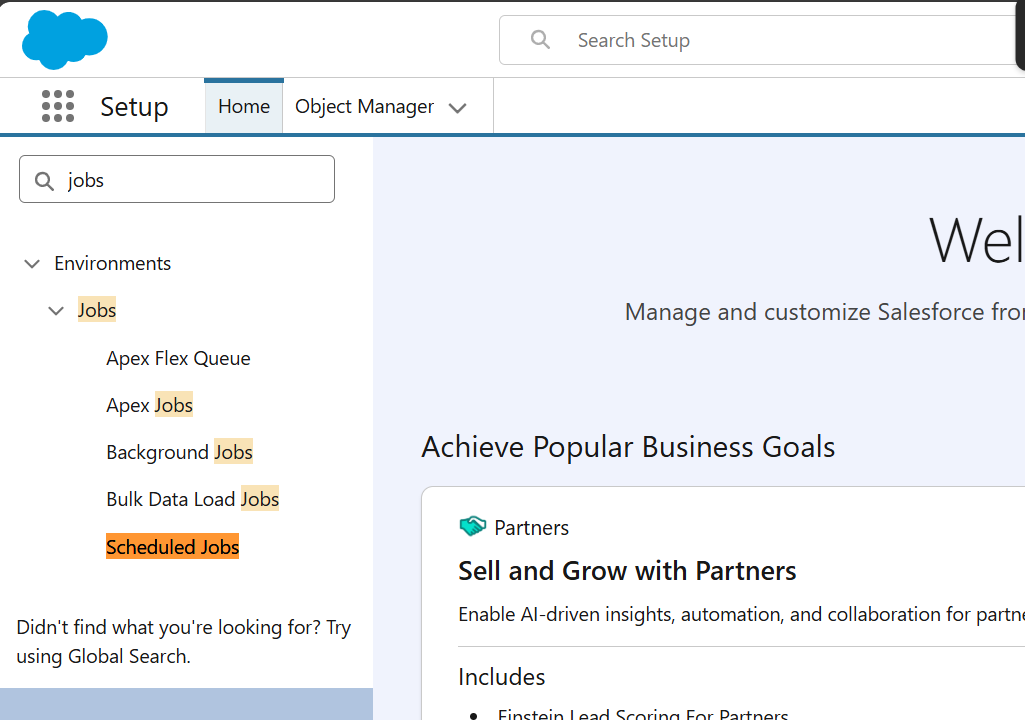Viewport: 1025px width, 720px height.
Task: Open the Object Manager tab
Action: point(364,107)
